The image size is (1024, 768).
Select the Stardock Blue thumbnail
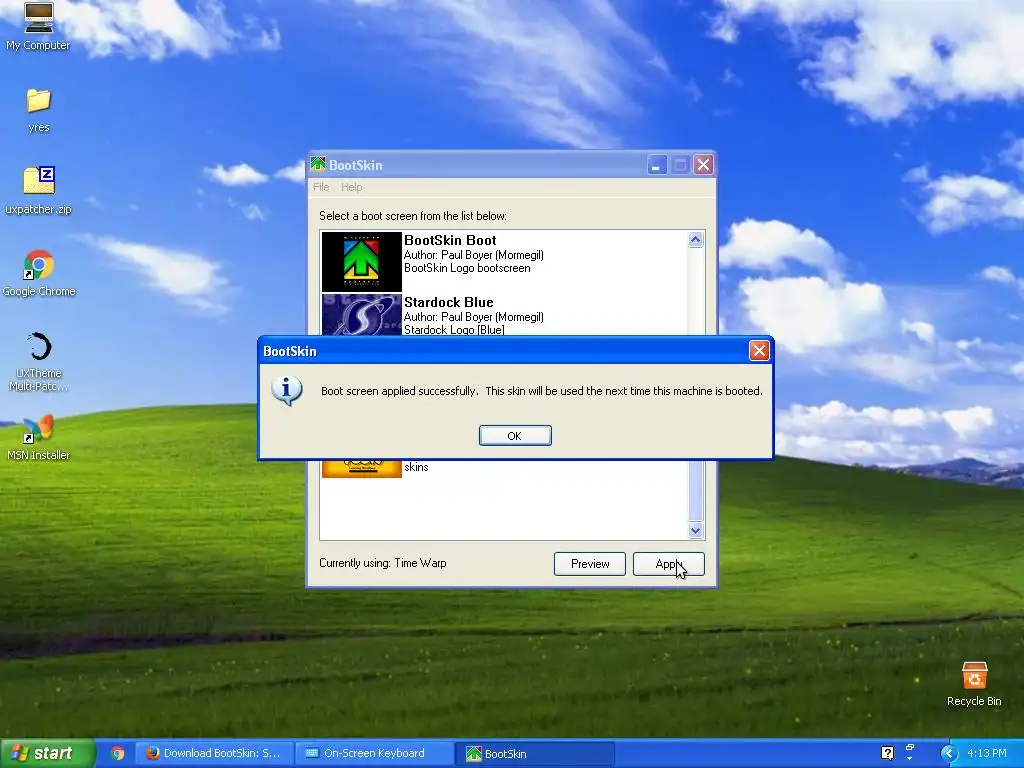(362, 315)
